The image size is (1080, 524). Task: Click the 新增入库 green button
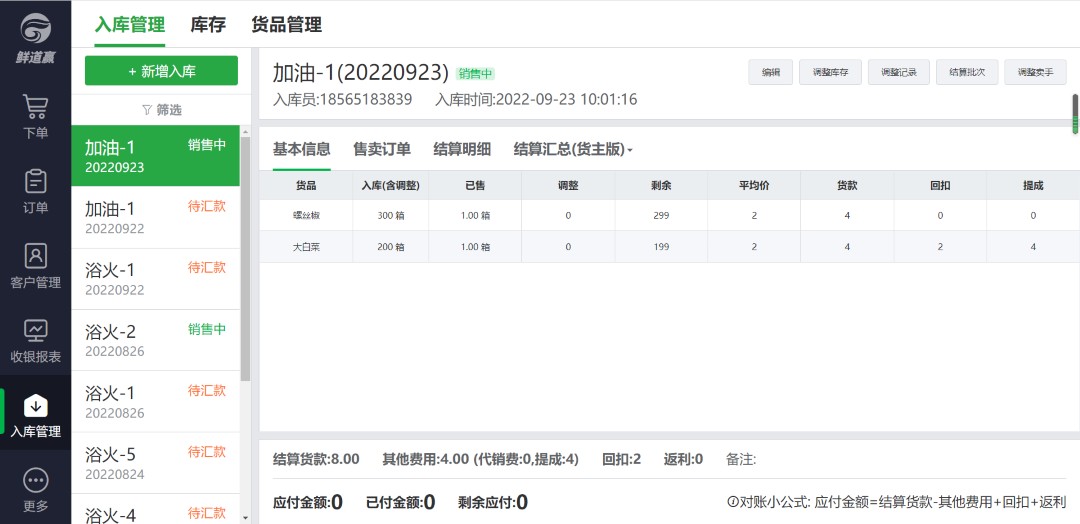click(161, 71)
